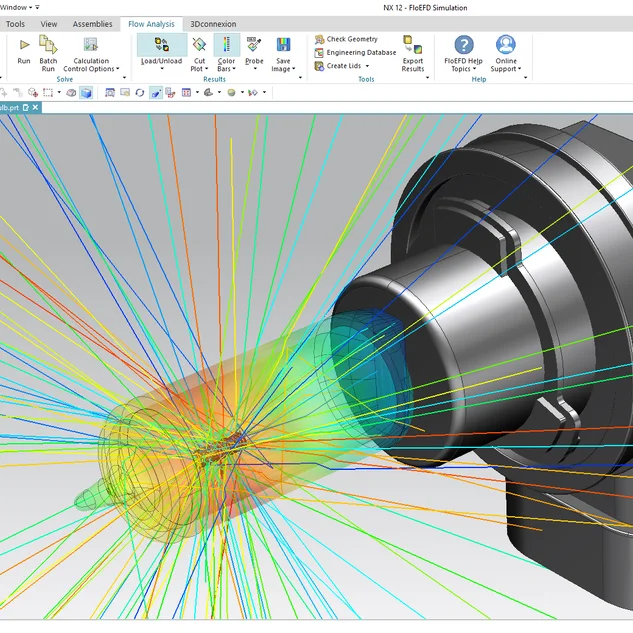Click the rectangle selection tool icon

click(48, 93)
